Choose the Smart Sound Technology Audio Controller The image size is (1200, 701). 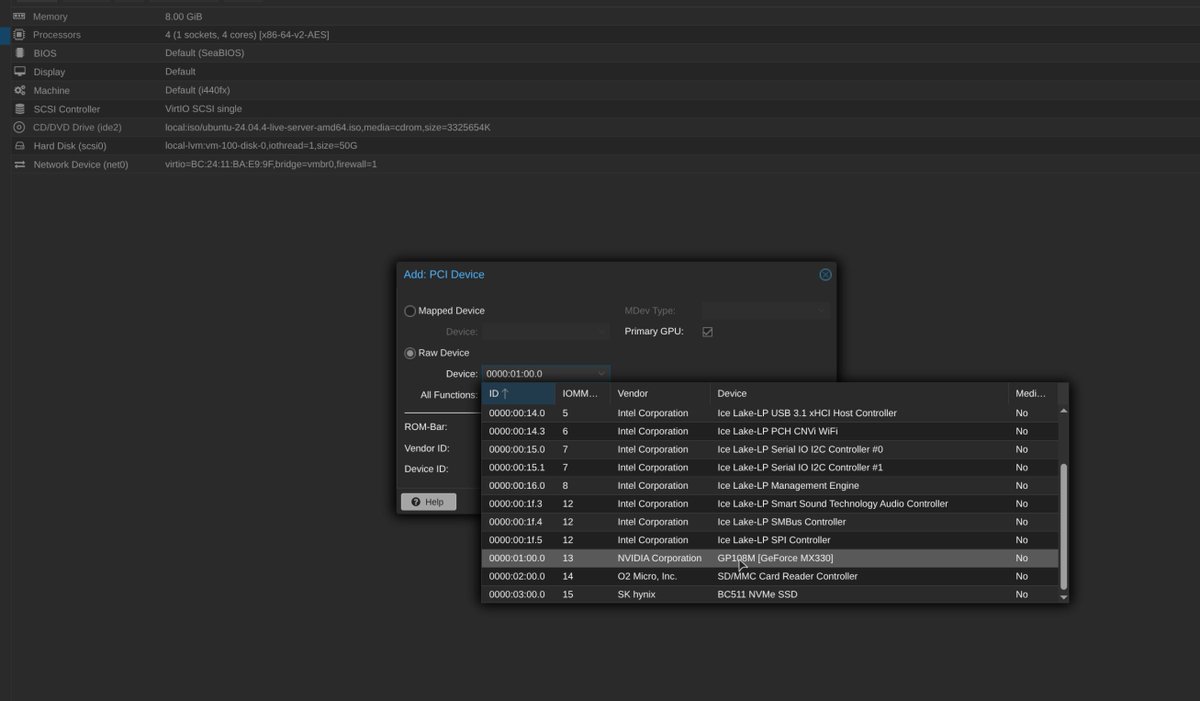[x=770, y=504]
